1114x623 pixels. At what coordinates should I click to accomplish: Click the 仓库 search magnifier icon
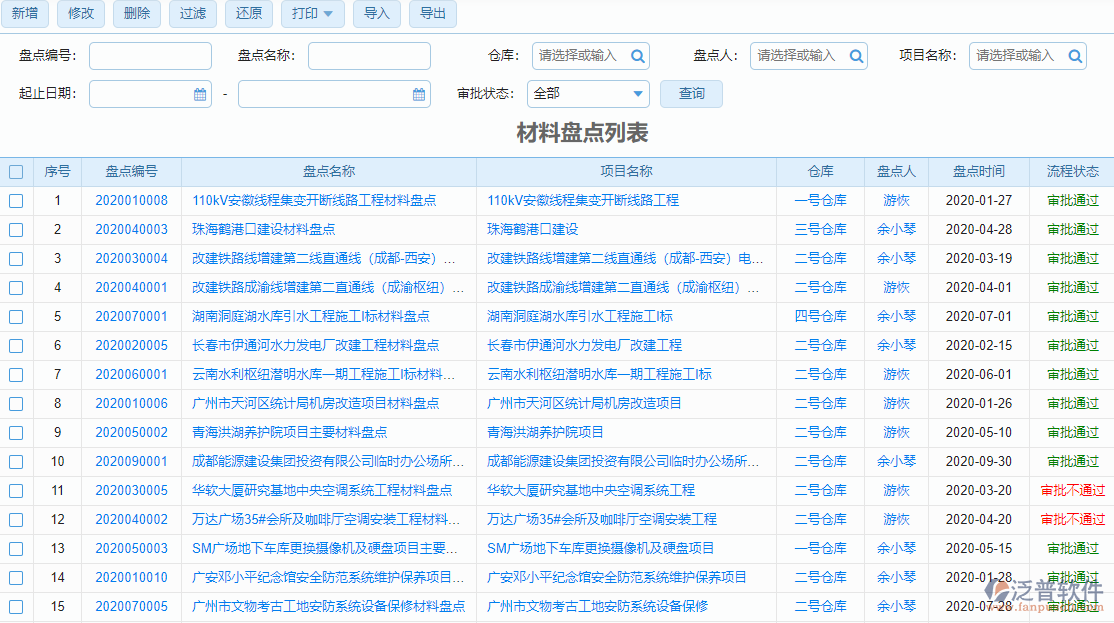(637, 56)
